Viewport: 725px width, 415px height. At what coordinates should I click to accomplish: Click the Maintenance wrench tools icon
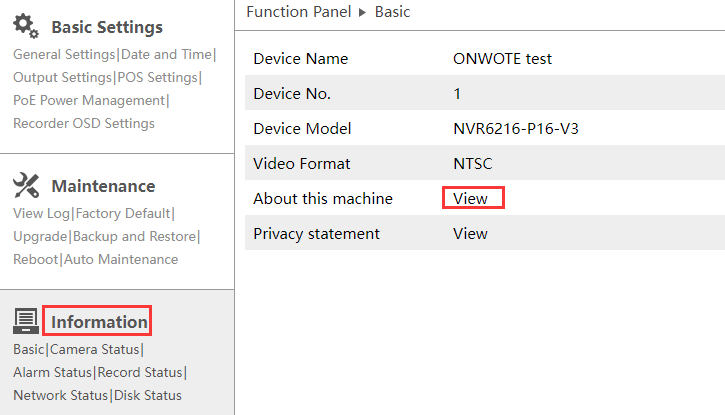click(x=26, y=185)
